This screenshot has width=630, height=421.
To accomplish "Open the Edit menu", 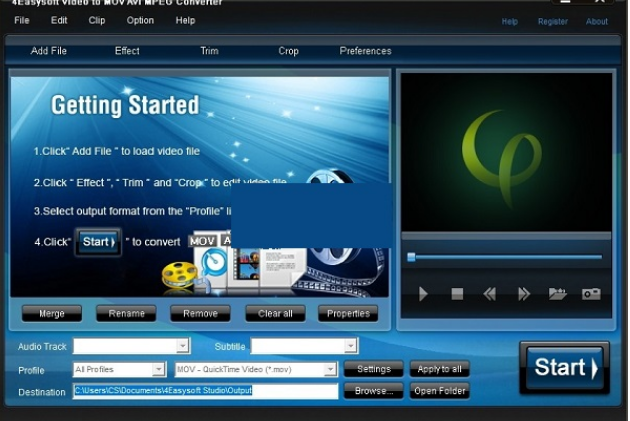I will tap(59, 20).
